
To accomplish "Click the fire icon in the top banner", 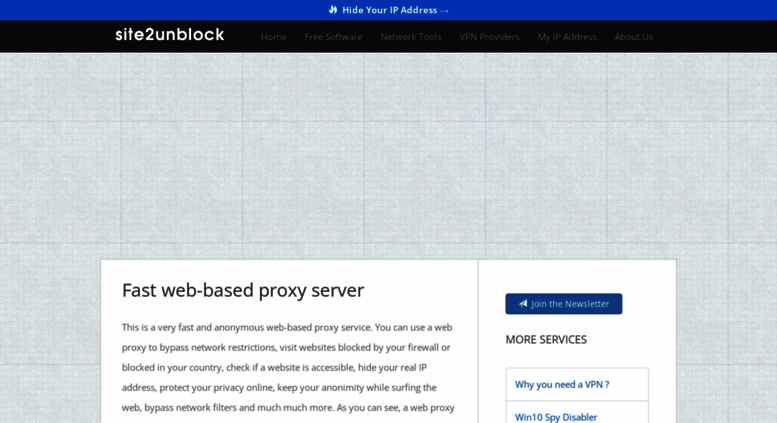I will coord(333,10).
